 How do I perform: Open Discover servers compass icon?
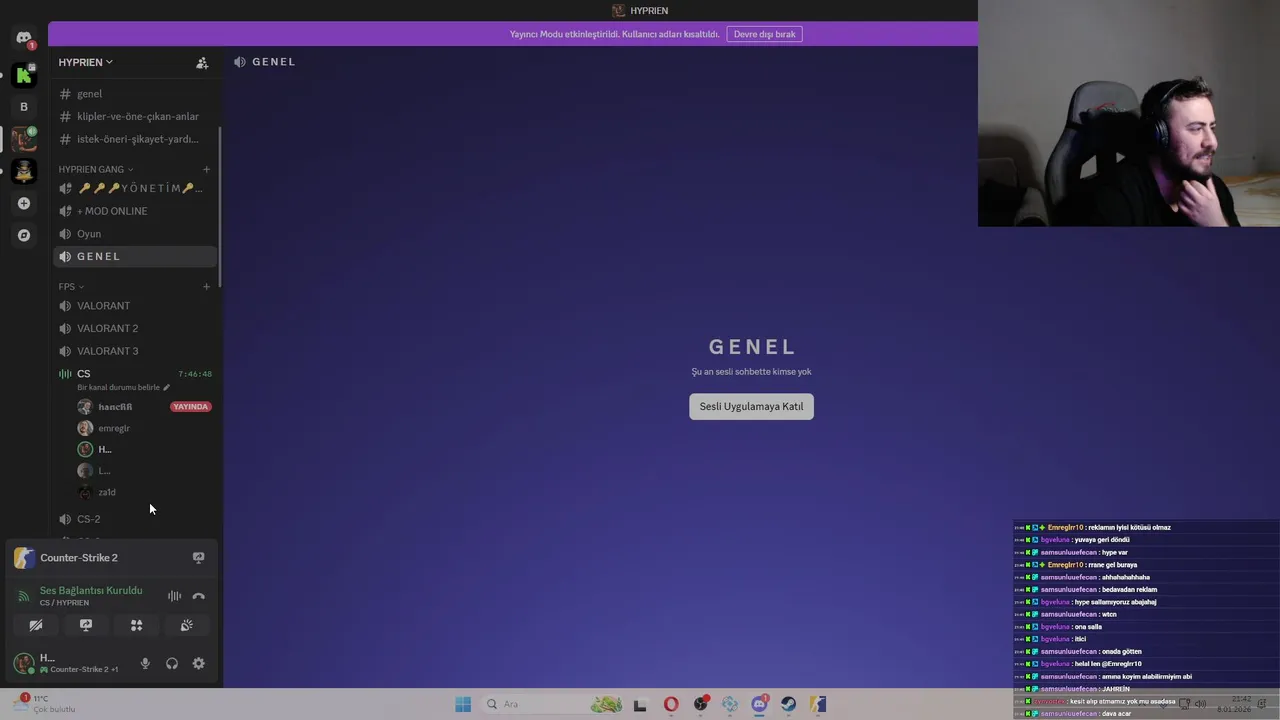[x=24, y=235]
